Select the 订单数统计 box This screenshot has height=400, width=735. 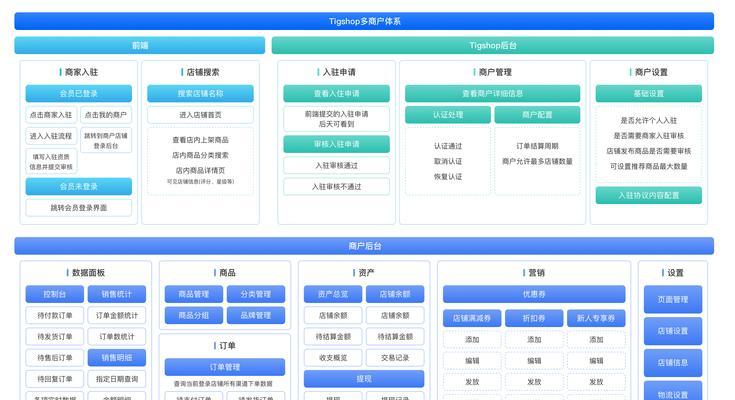(117, 337)
